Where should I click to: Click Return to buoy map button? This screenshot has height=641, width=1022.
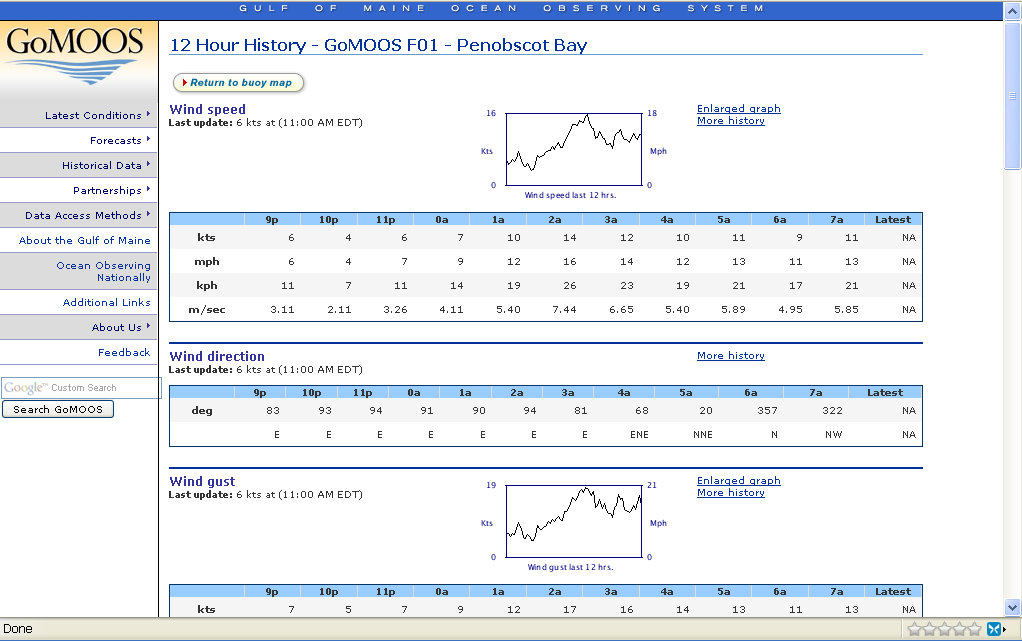(239, 83)
